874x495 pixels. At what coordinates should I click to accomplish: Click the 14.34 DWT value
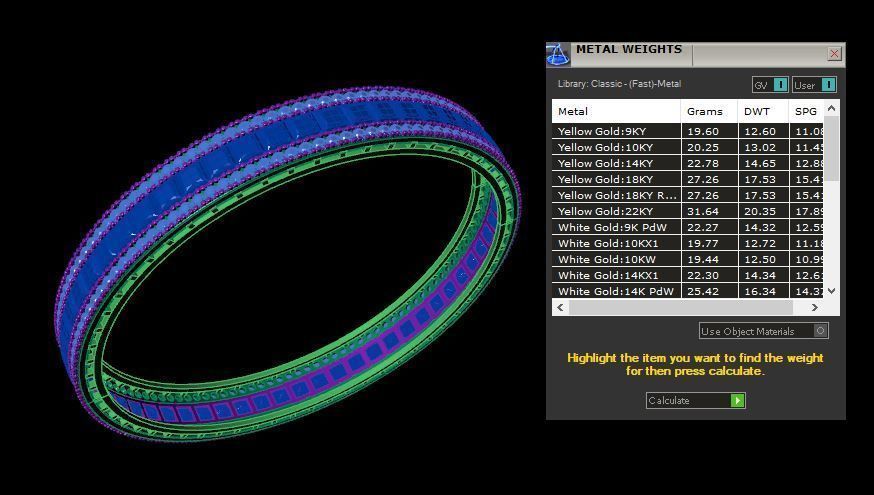point(760,275)
